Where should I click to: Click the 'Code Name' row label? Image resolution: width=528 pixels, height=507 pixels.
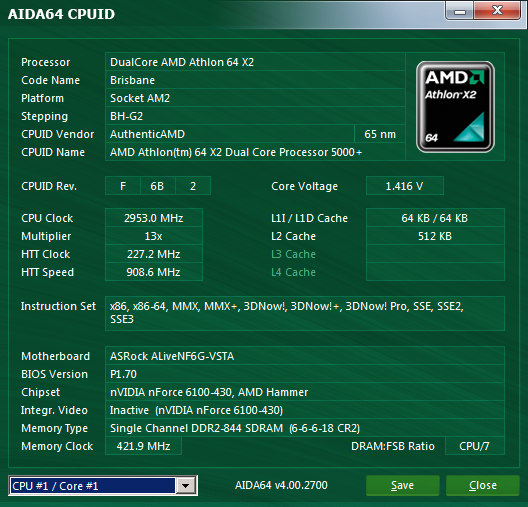(x=51, y=80)
